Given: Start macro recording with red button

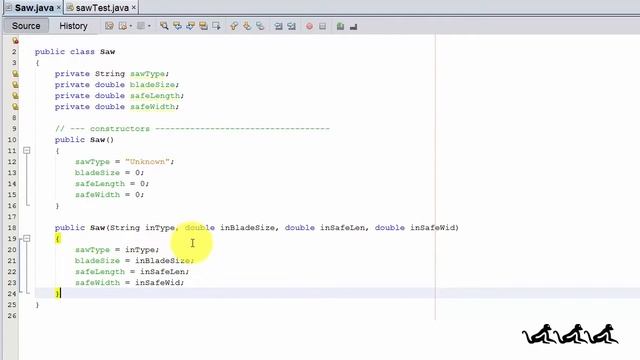Looking at the screenshot, I should pyautogui.click(x=309, y=26).
